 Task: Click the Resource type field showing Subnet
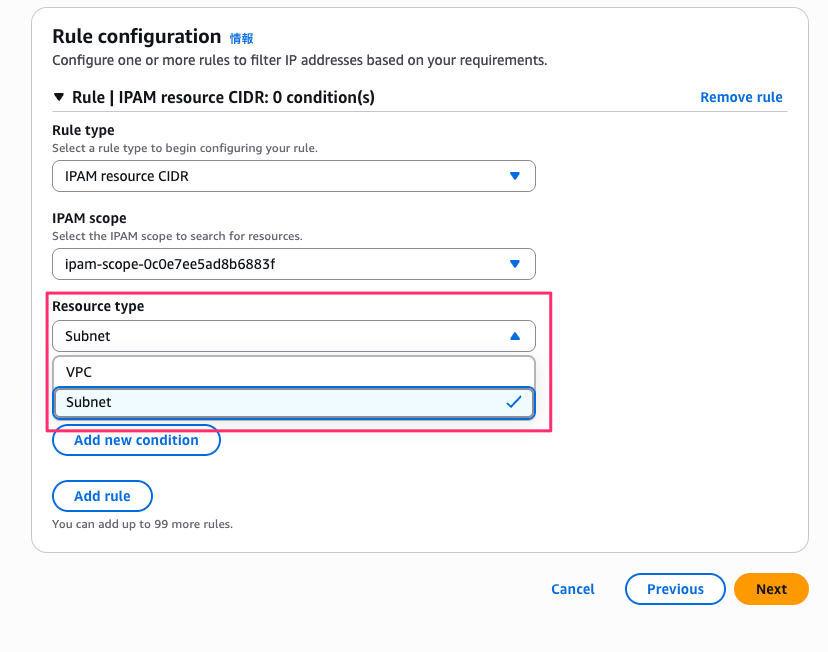point(280,336)
